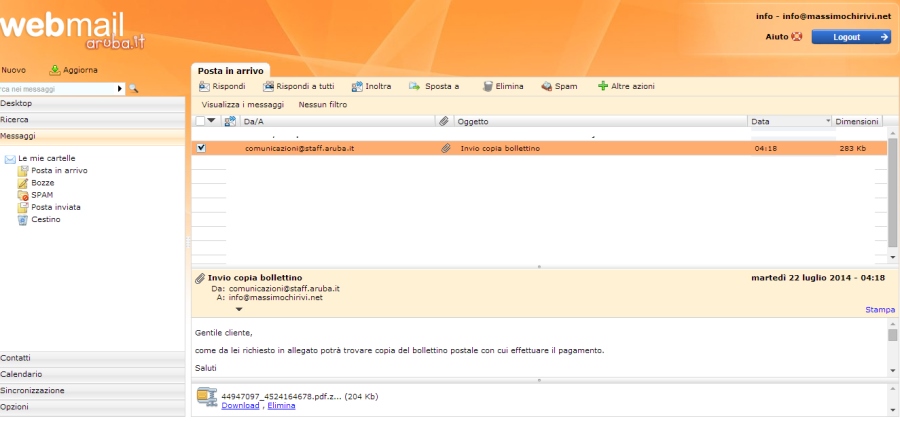Click the Rispondi a tutti icon
The height and width of the screenshot is (421, 900).
coord(268,87)
